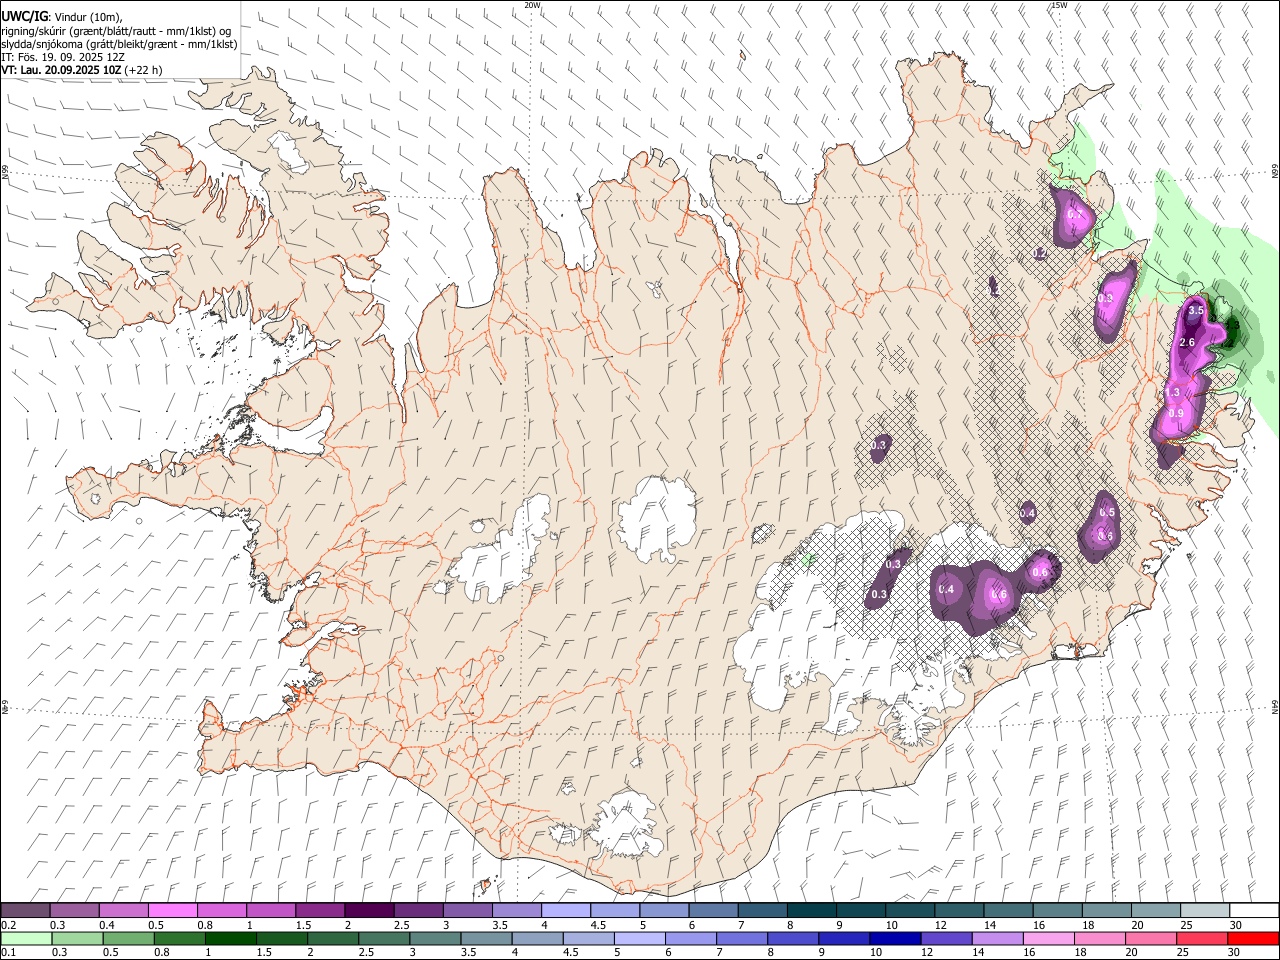Pick the lavender 4 swatch in the snow scale
The image size is (1280, 960).
[x=565, y=911]
